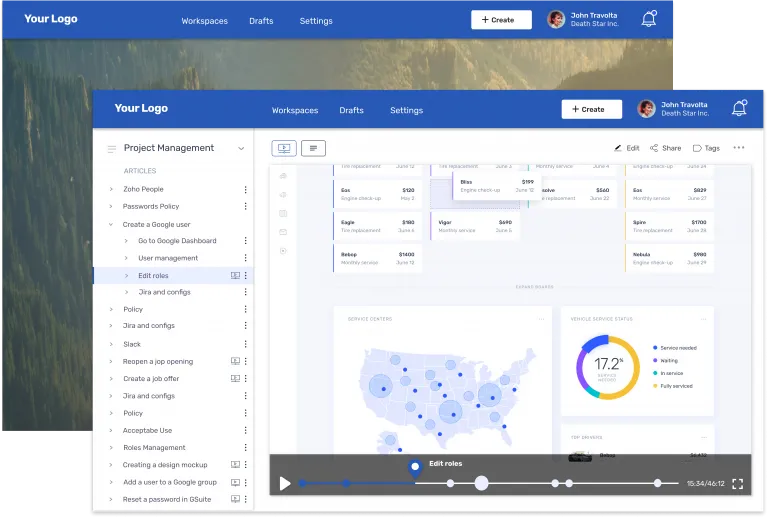Open kebab menu for Go to Google Dashboard
768x518 pixels.
click(x=245, y=240)
